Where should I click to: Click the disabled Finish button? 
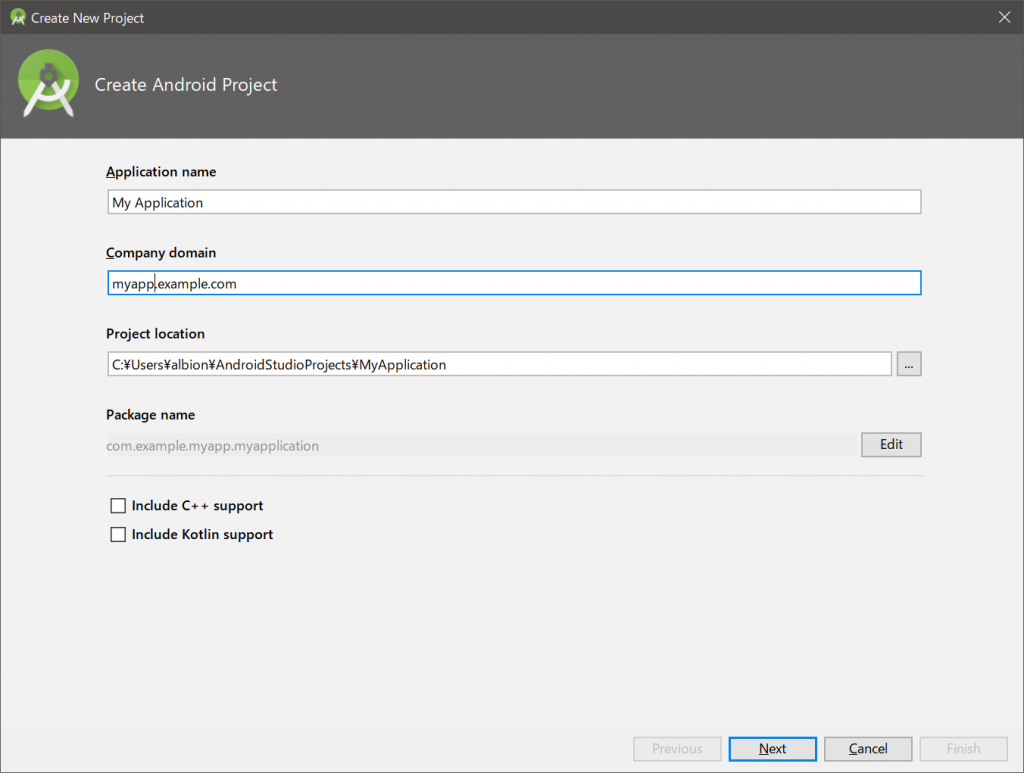tap(963, 749)
